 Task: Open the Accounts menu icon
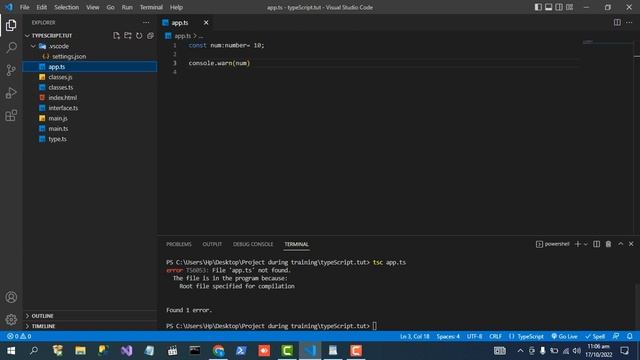11,297
